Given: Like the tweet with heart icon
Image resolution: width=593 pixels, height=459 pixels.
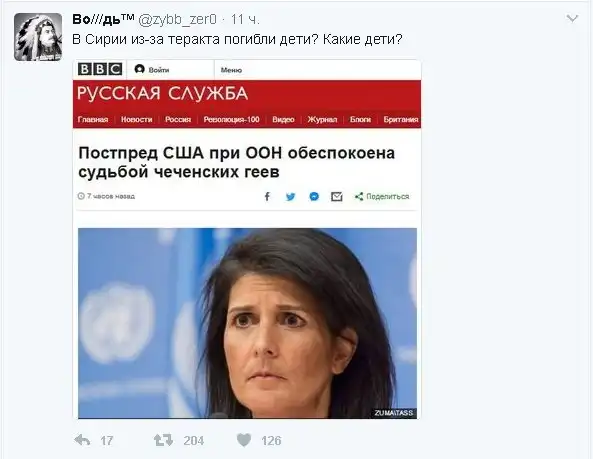Looking at the screenshot, I should tap(244, 440).
